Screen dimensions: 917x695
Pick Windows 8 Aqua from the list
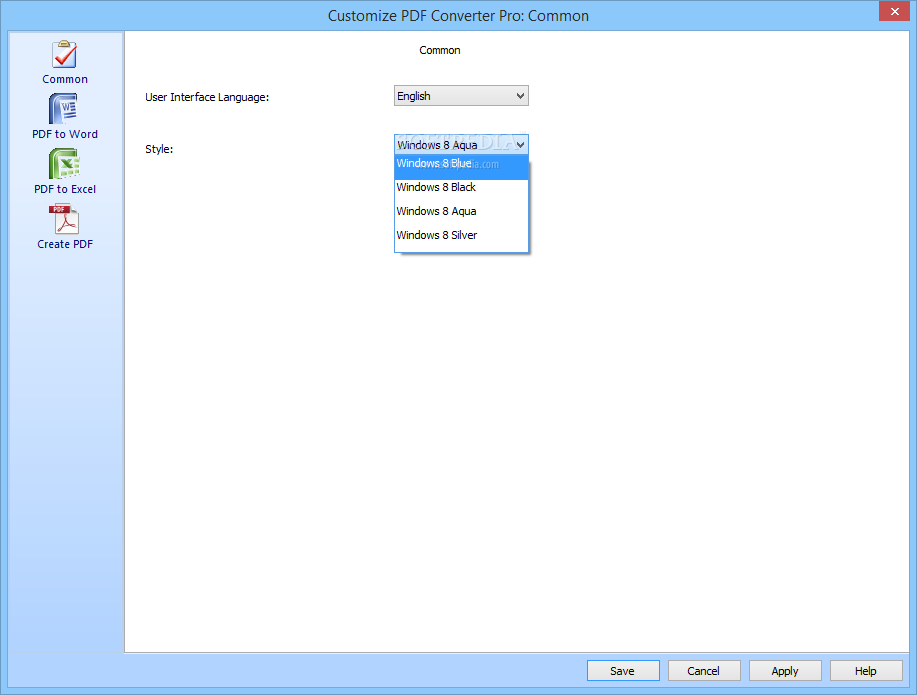pos(461,211)
